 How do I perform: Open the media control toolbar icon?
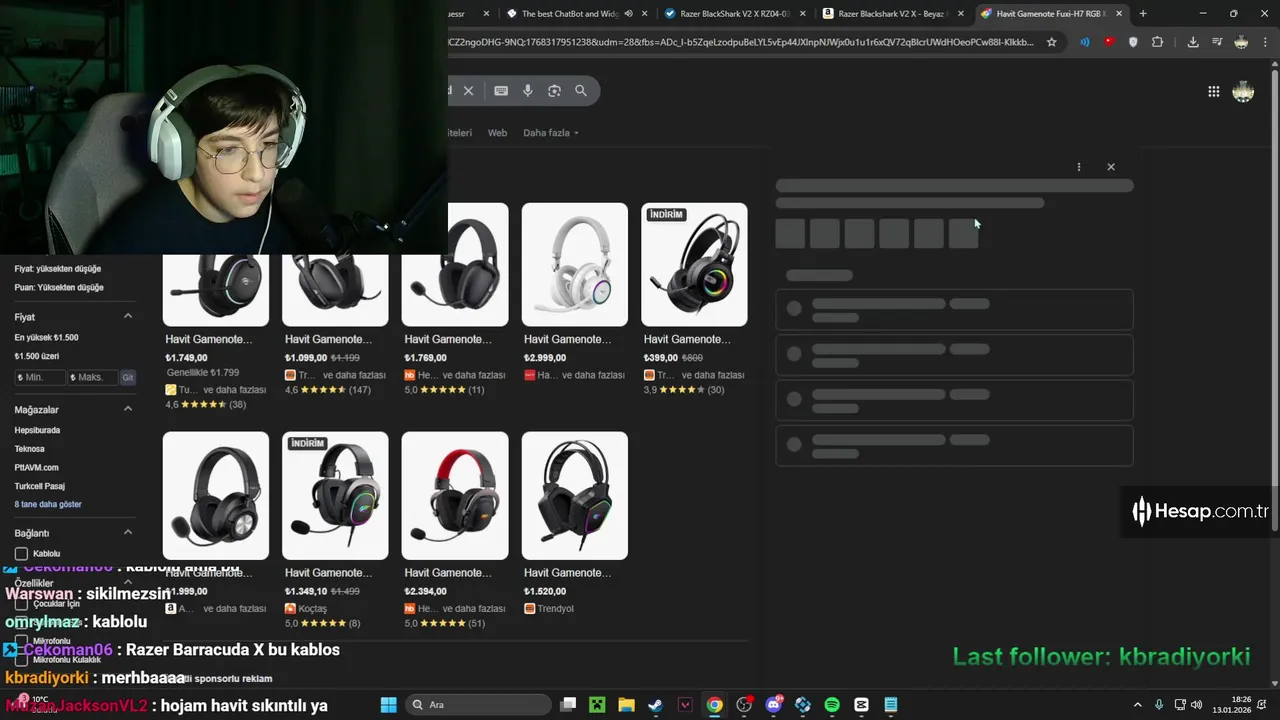pyautogui.click(x=1217, y=42)
